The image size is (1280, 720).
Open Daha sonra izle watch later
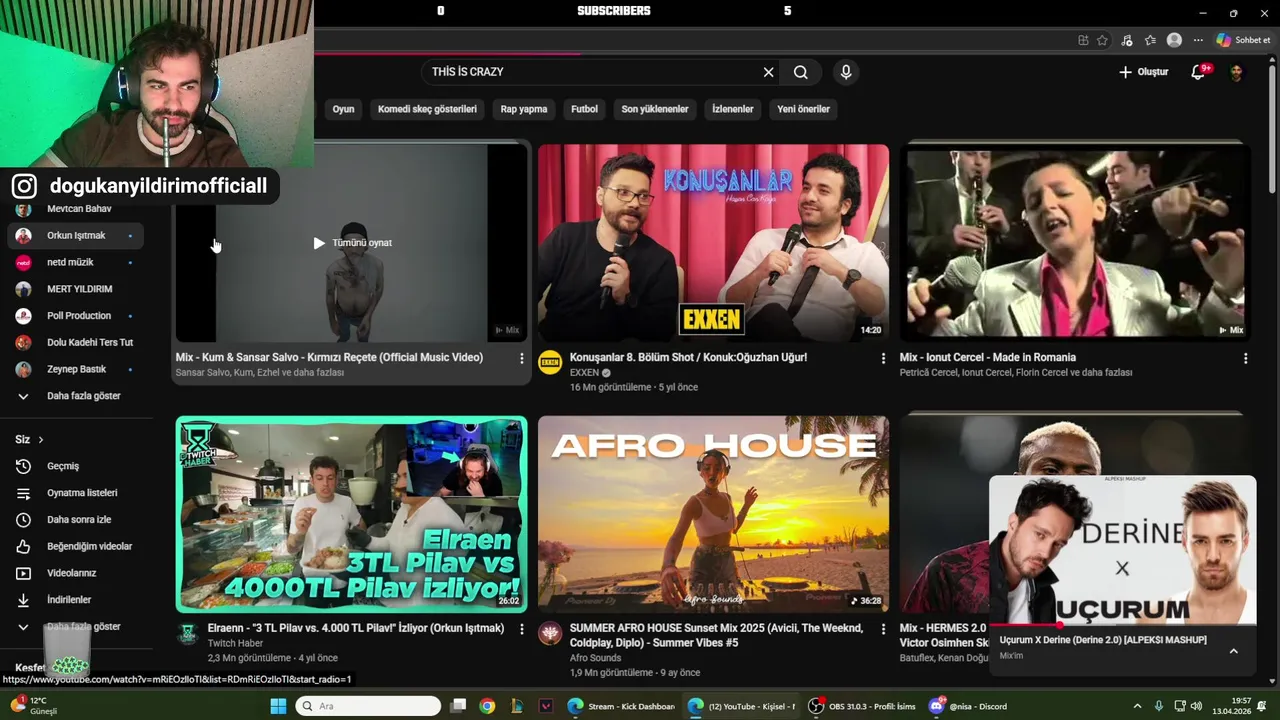(76, 520)
